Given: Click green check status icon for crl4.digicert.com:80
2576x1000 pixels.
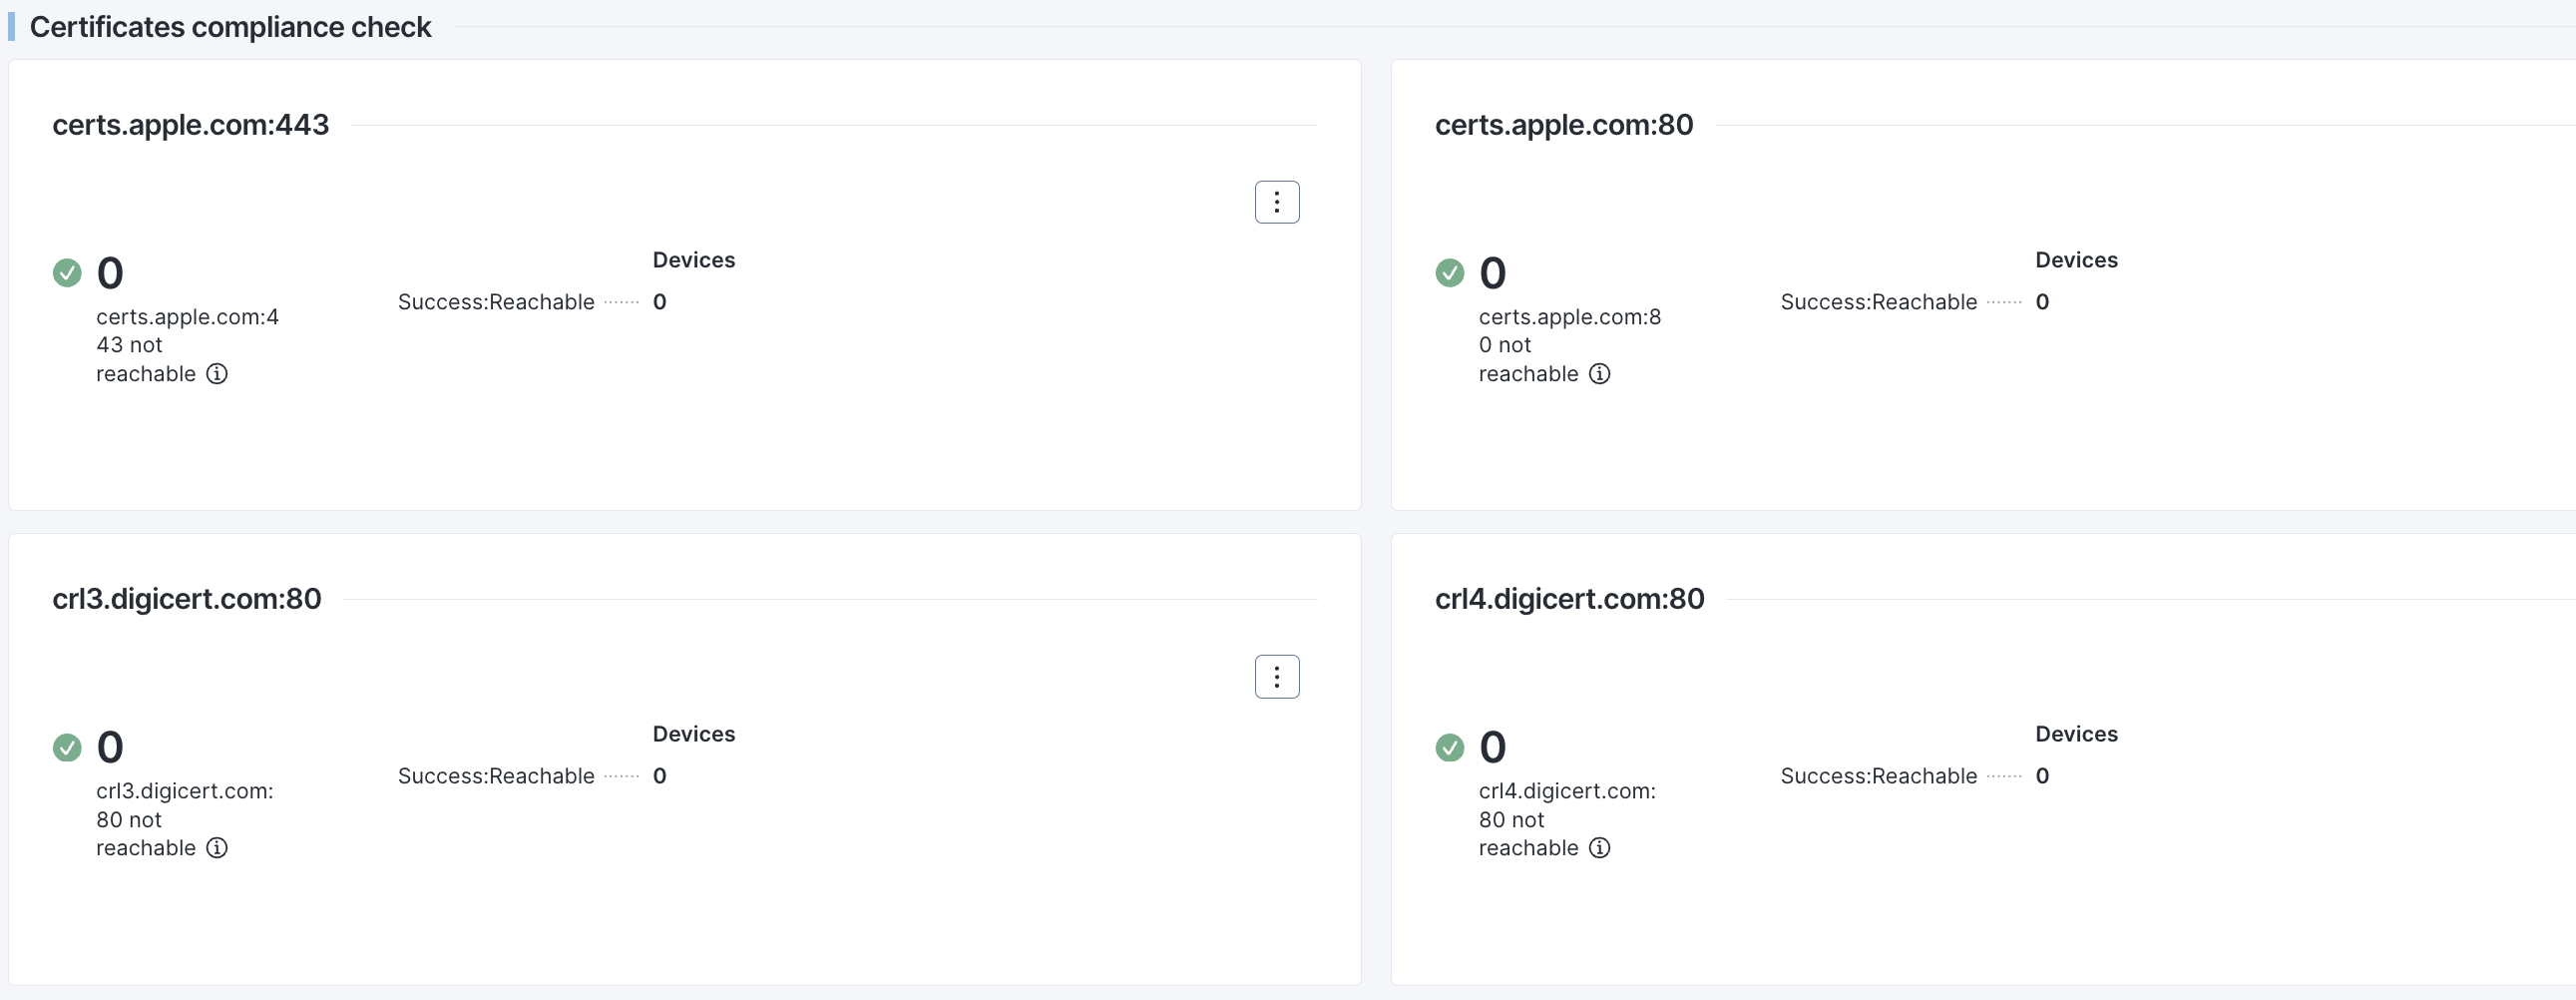Looking at the screenshot, I should (x=1450, y=747).
